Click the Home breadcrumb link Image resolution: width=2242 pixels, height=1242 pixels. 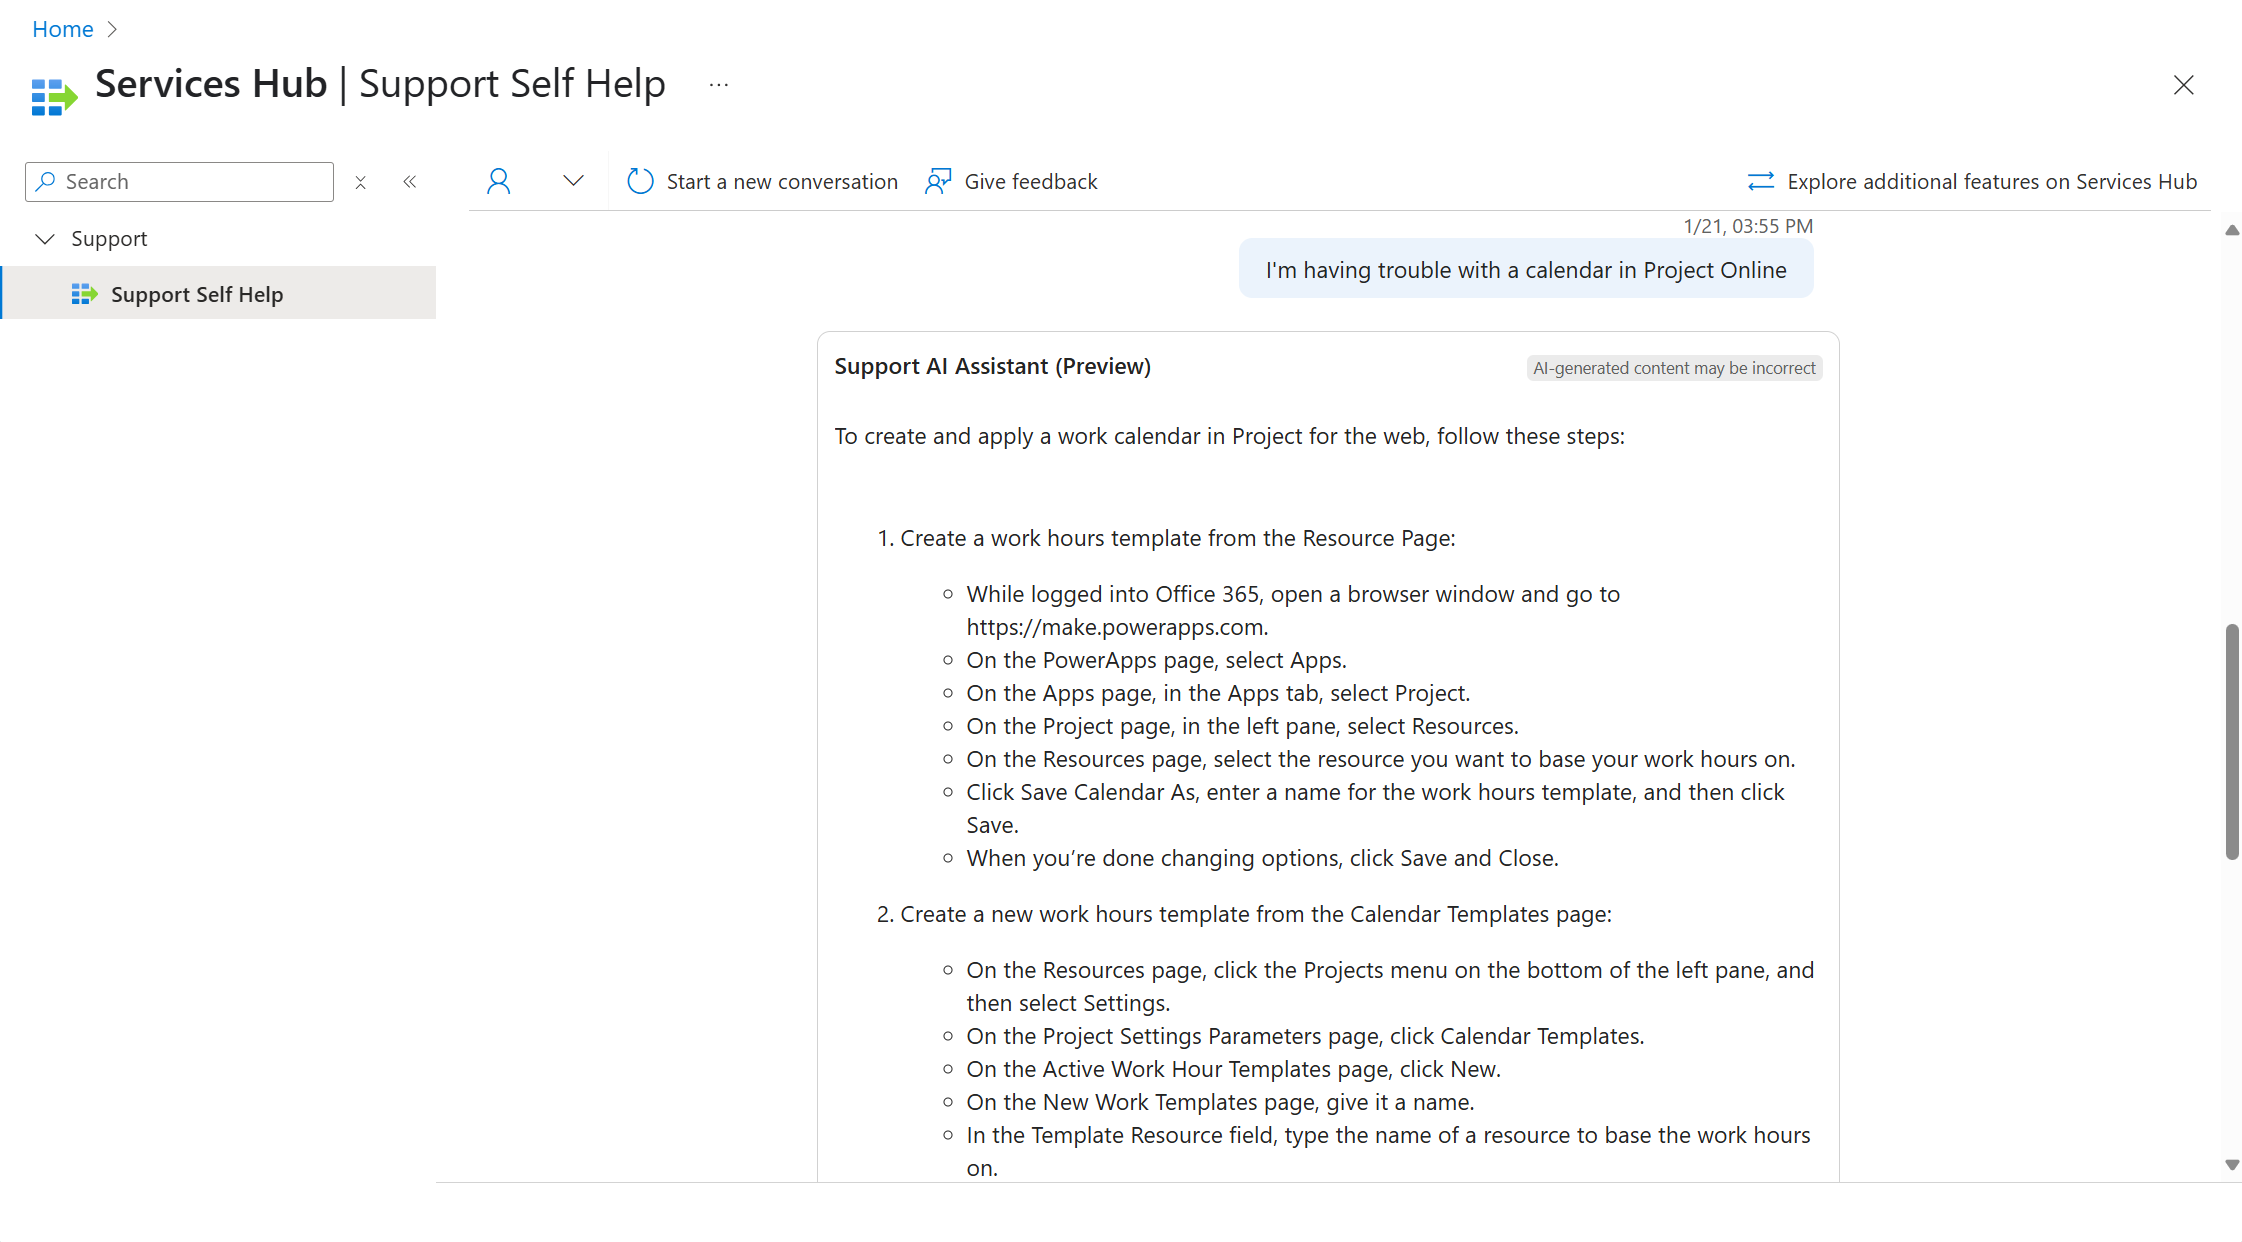click(61, 28)
